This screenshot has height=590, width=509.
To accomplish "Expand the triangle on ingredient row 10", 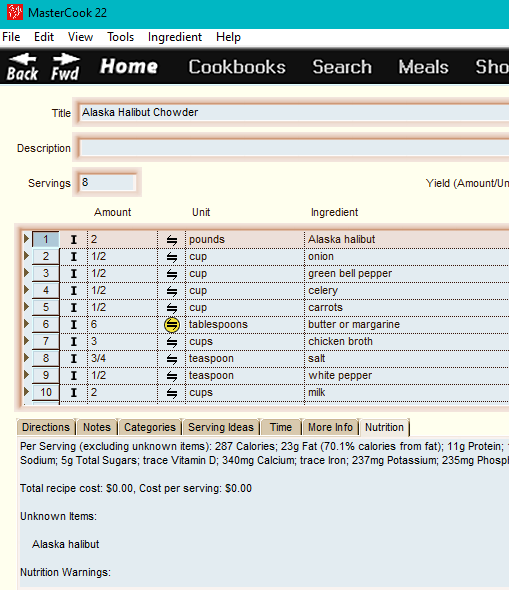I will point(26,391).
